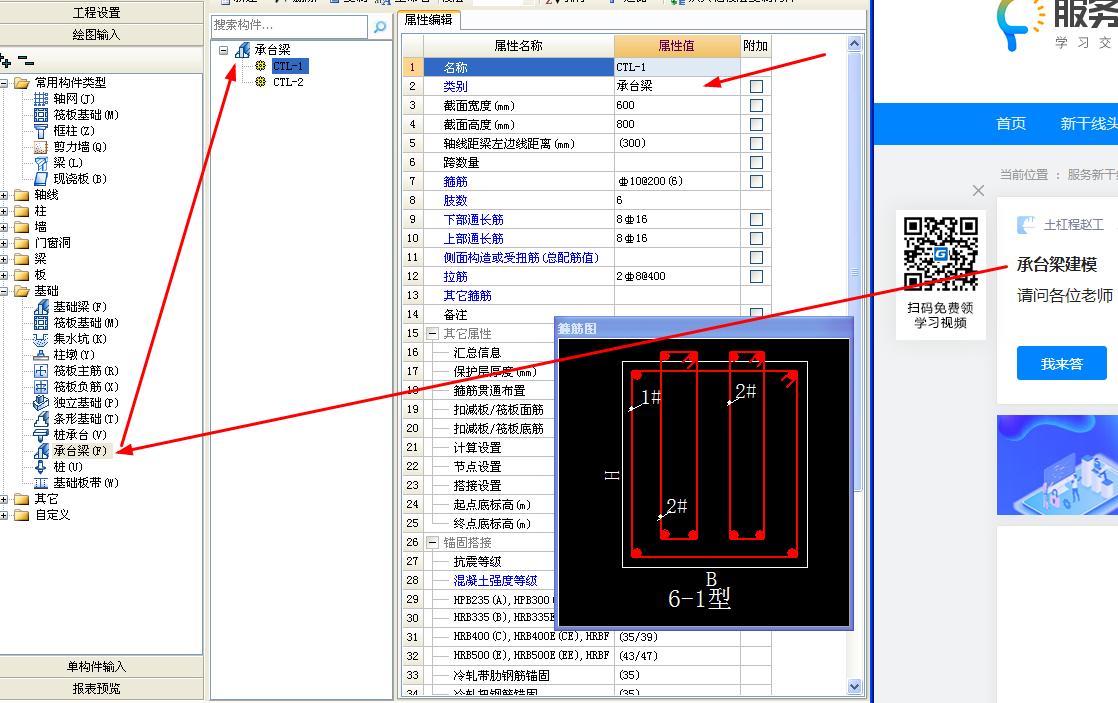
Task: Open the 单构件输入 panel
Action: (97, 667)
